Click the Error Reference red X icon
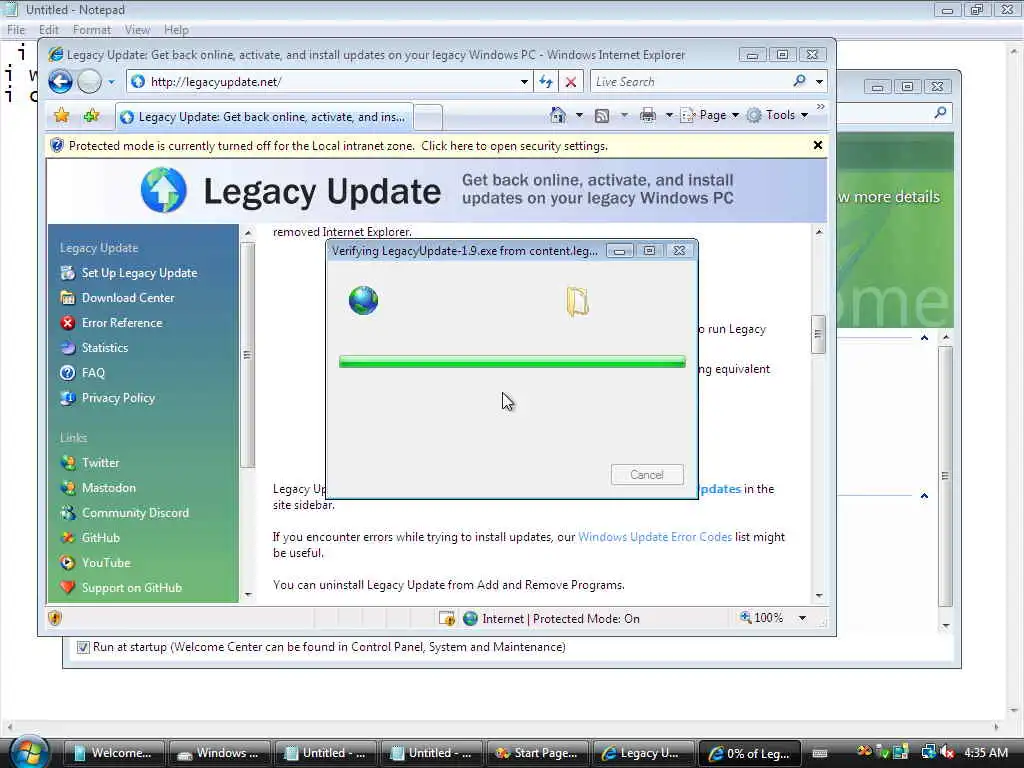The image size is (1024, 768). click(68, 323)
